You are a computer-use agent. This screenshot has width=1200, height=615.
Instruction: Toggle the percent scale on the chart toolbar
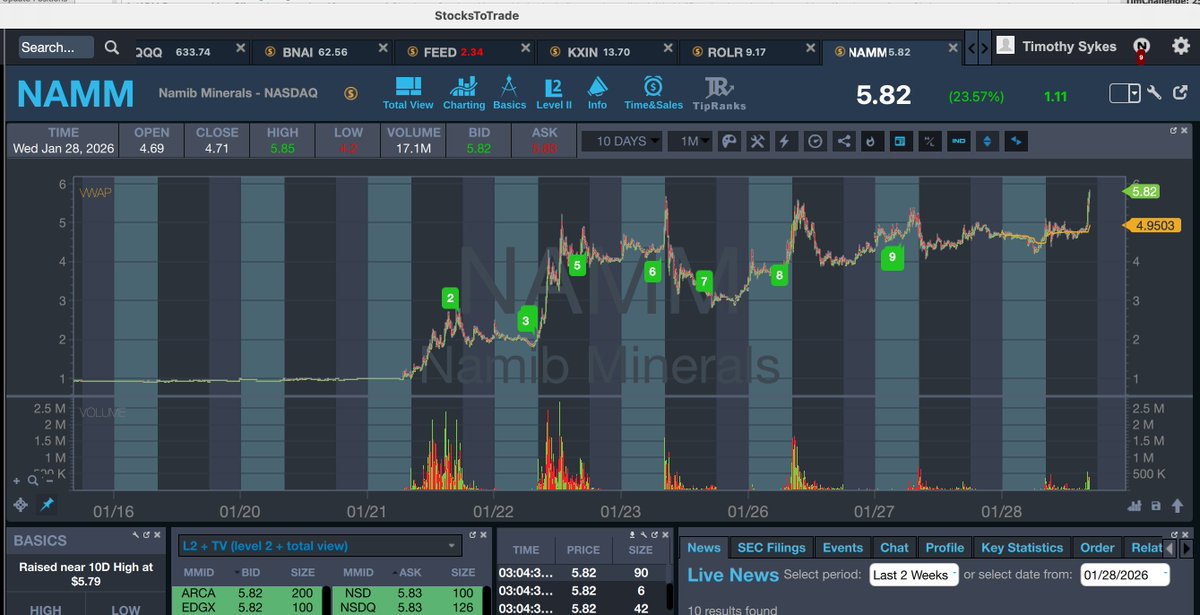[929, 141]
